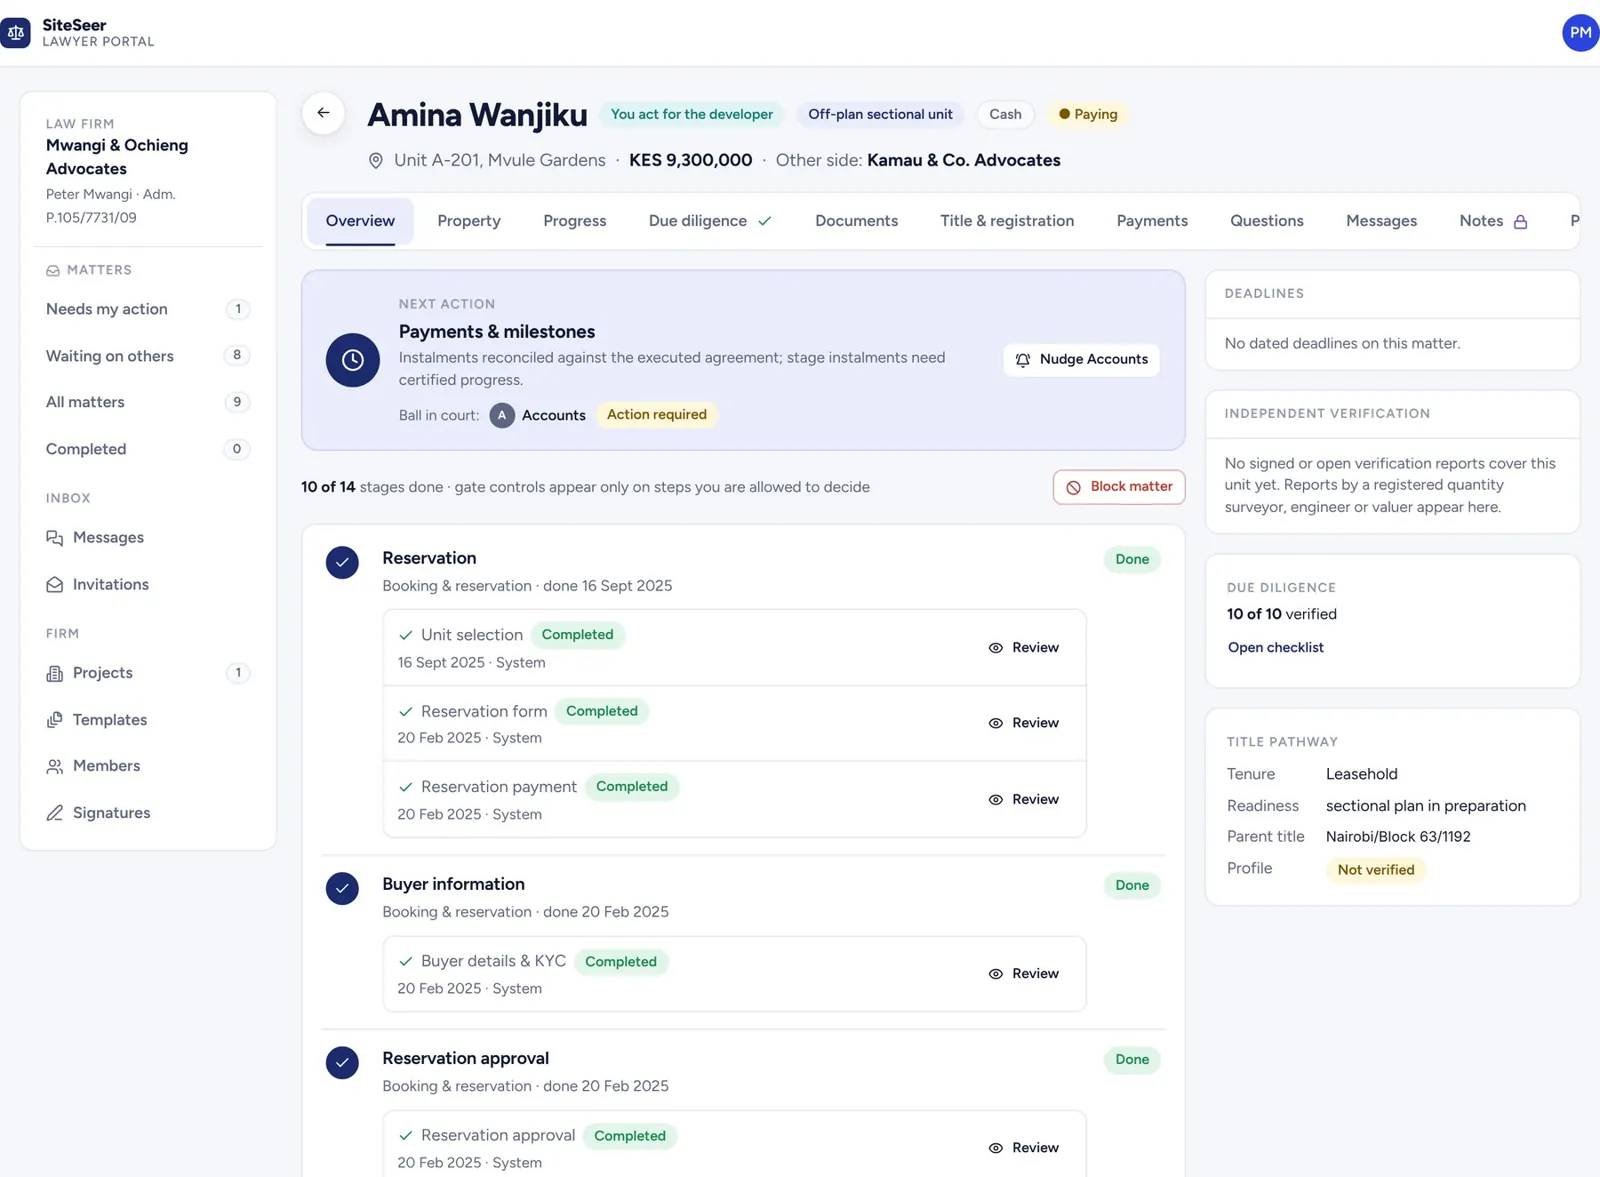Click the clock icon in Next Action card

[x=353, y=360]
